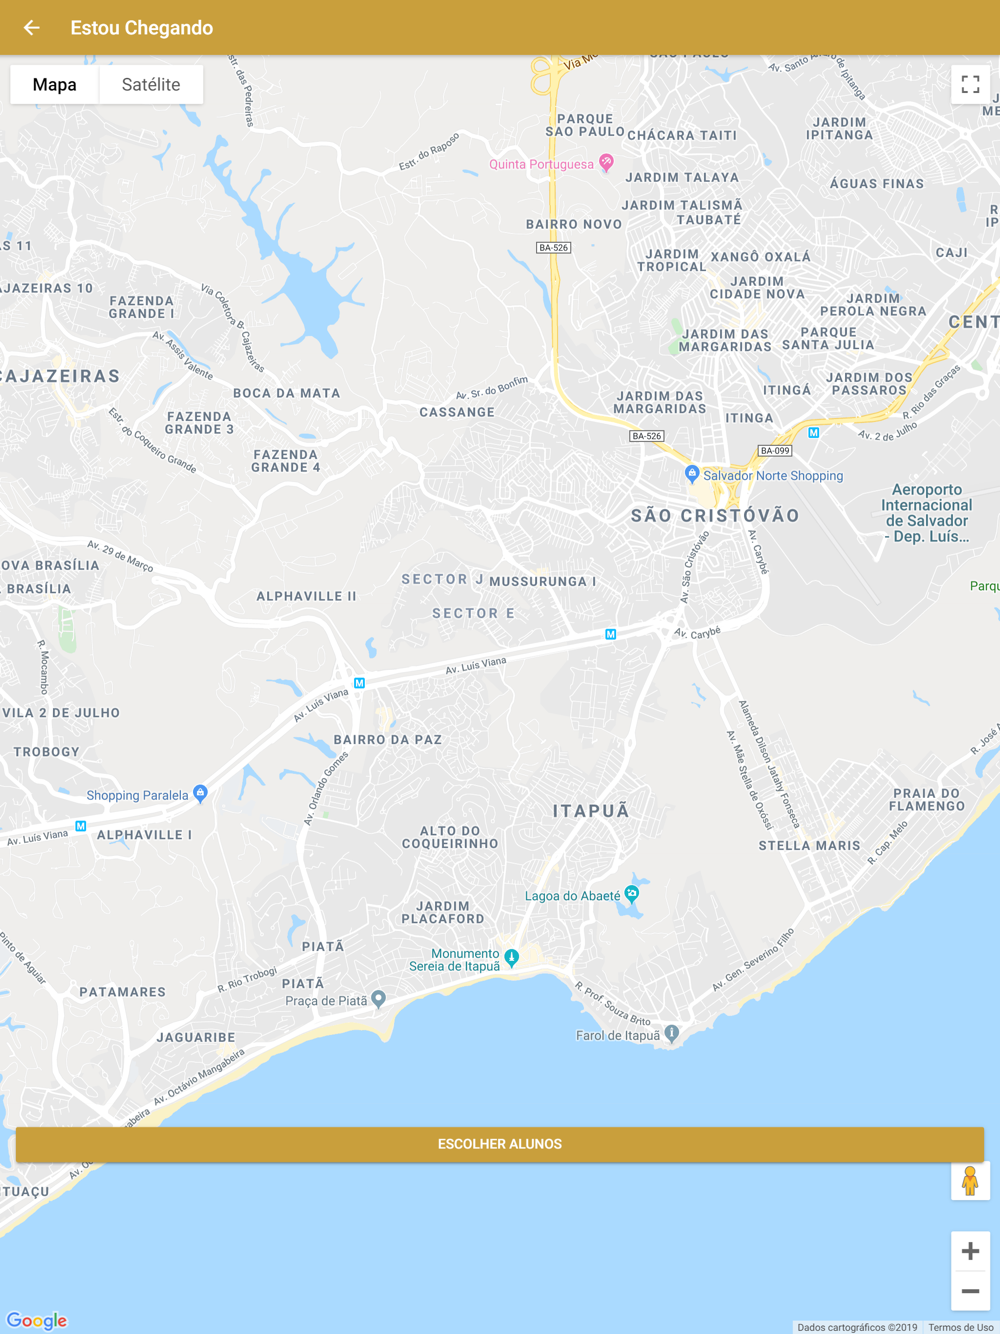Select the Salvador Norte Shopping marker

tap(691, 474)
